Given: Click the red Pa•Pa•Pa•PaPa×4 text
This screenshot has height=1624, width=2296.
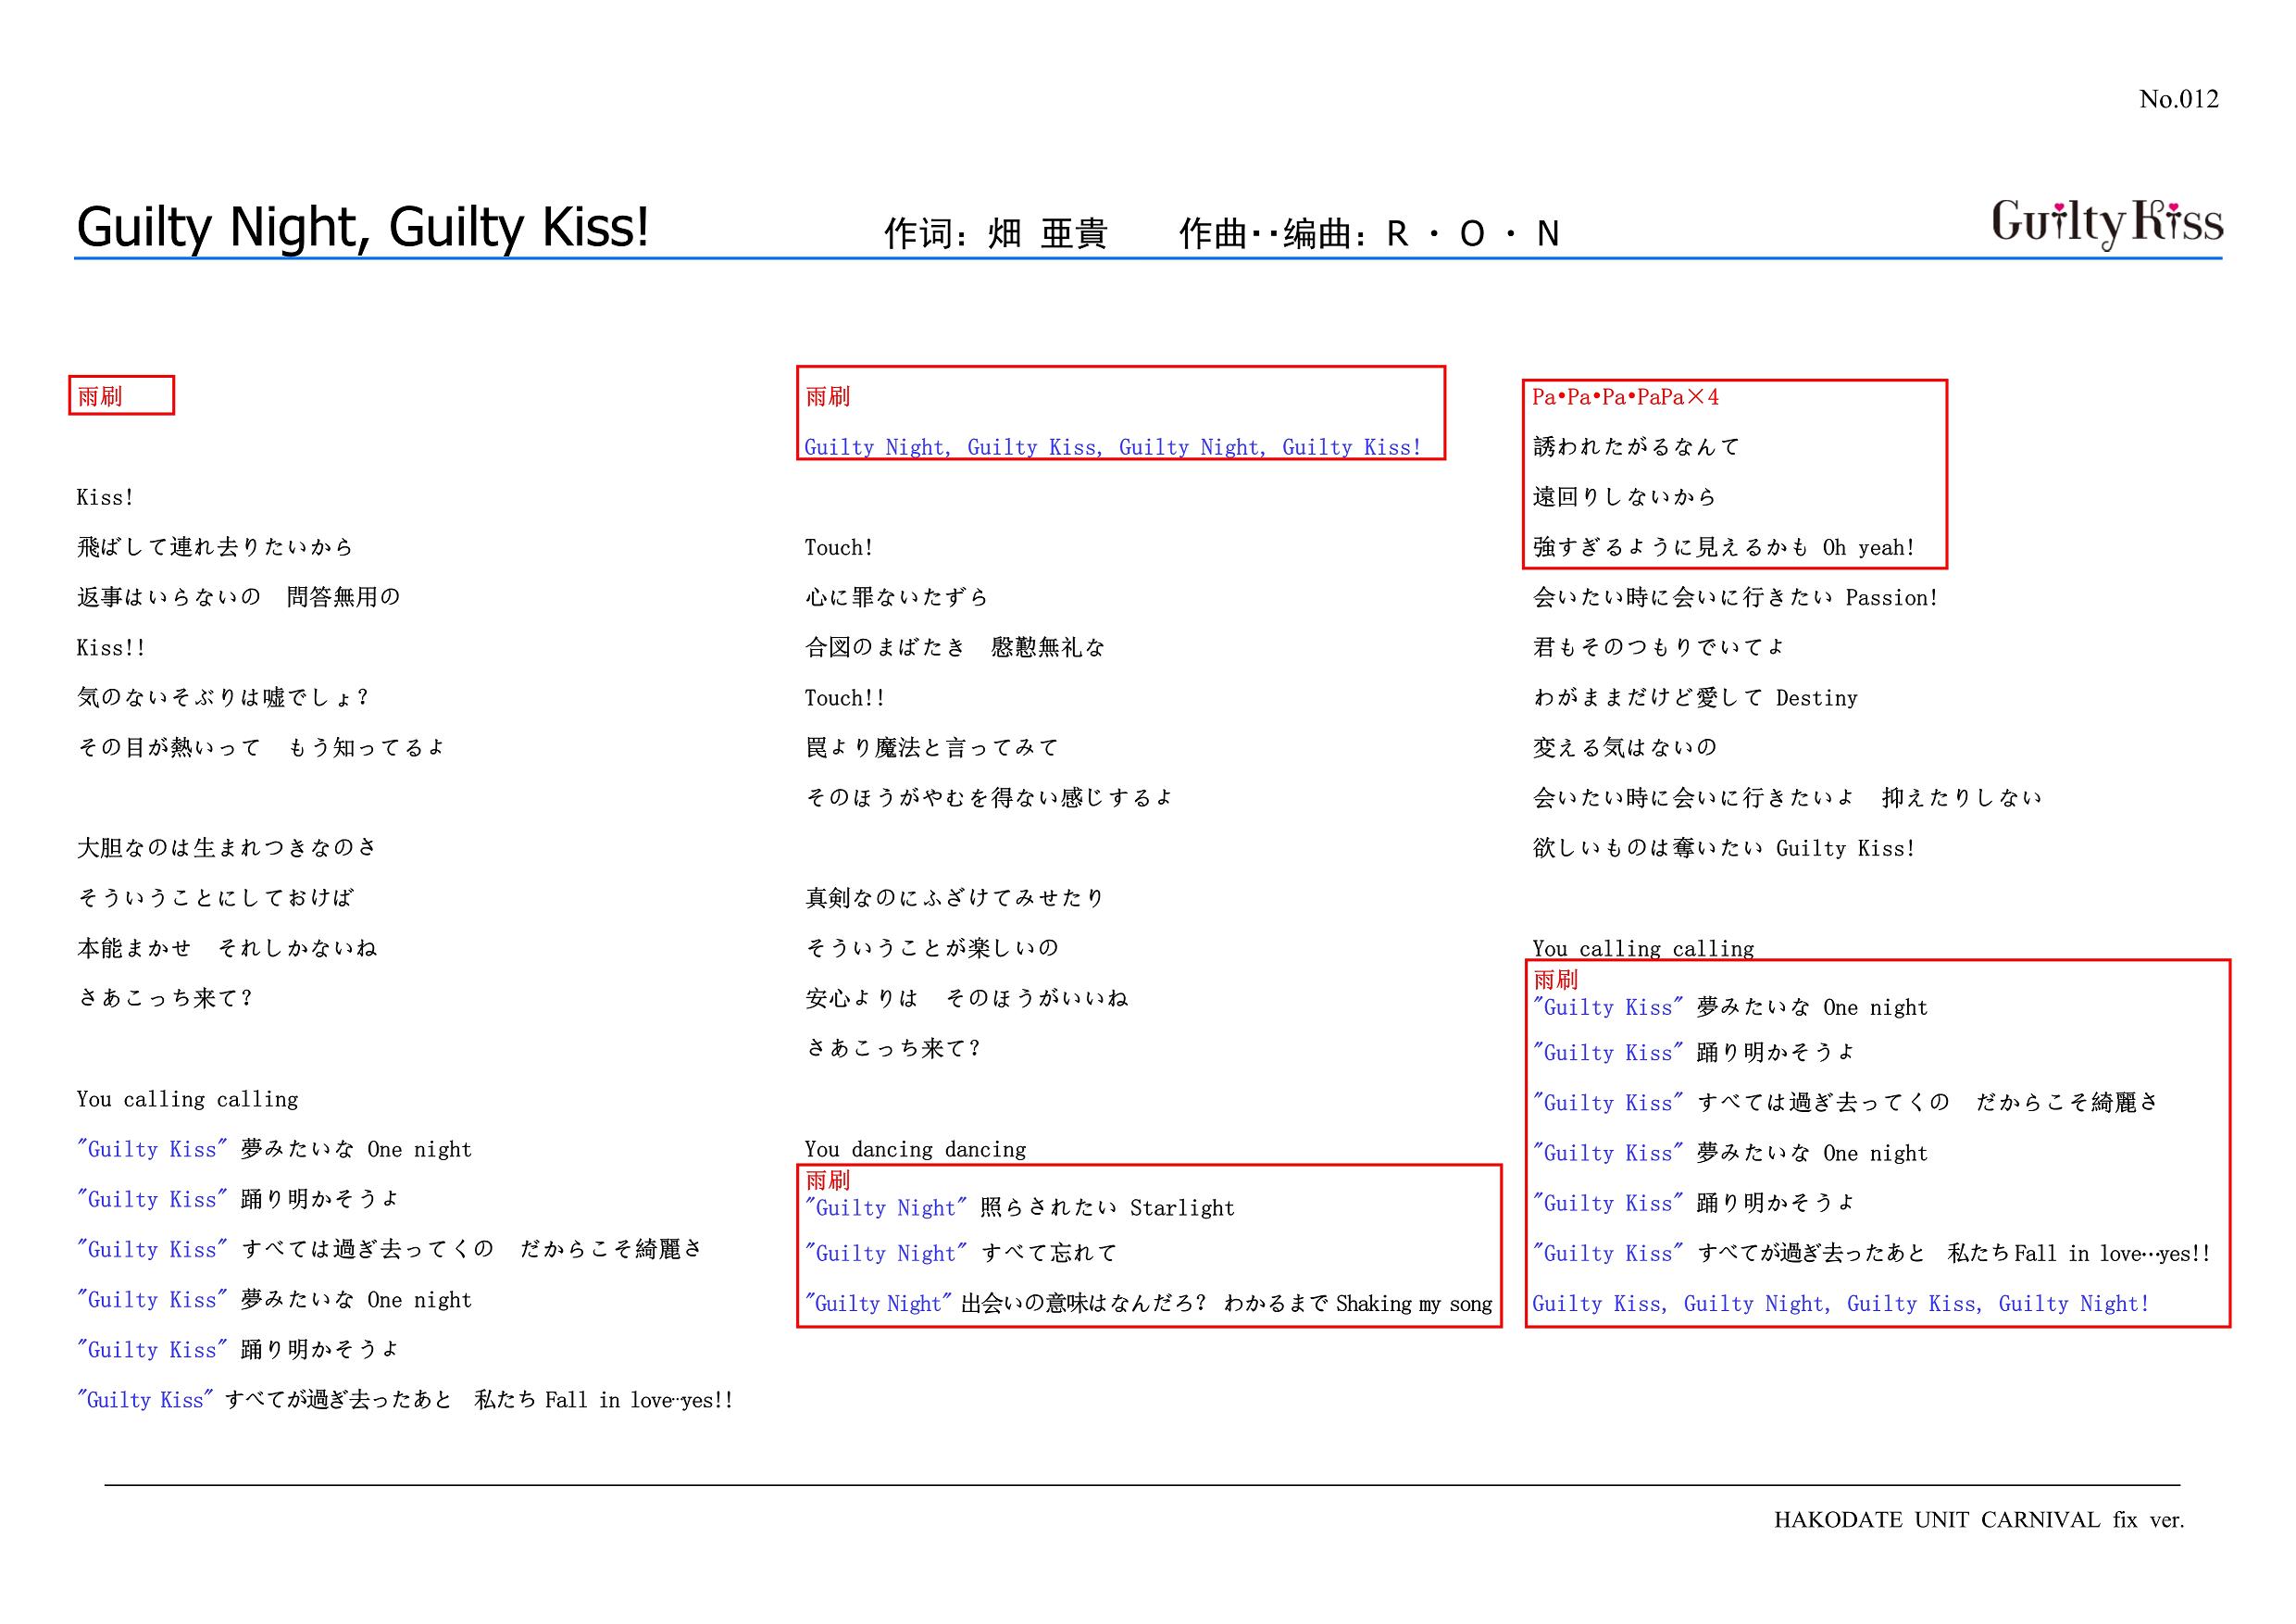Looking at the screenshot, I should point(1625,397).
